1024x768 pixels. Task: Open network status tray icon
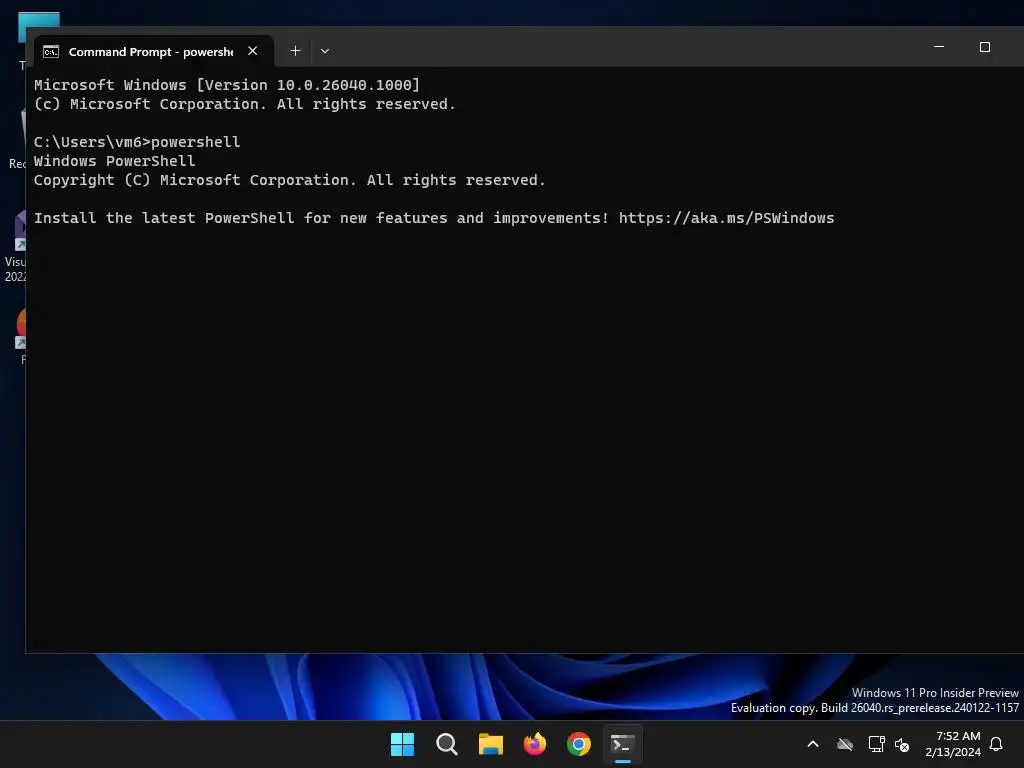876,744
